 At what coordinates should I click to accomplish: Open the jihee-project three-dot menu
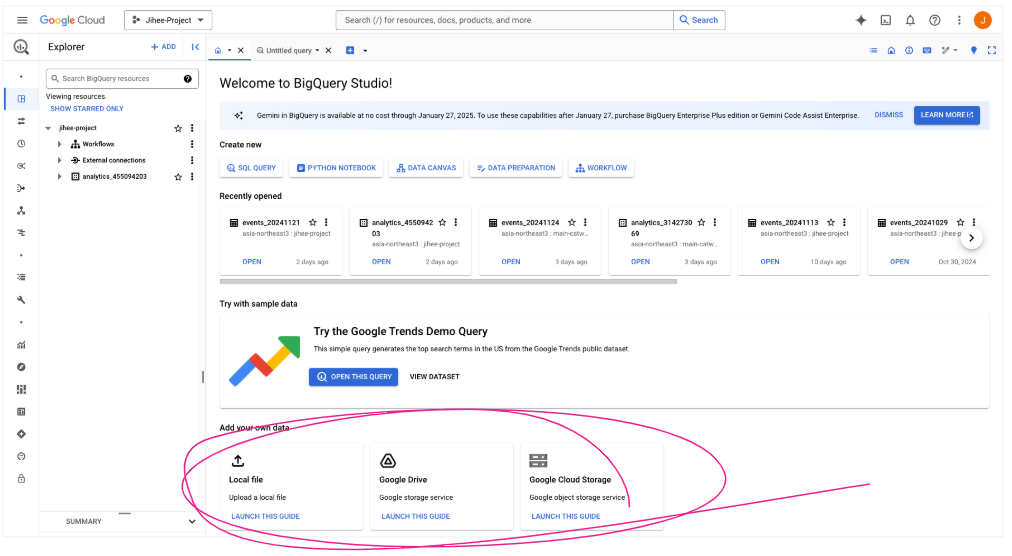[x=192, y=129]
